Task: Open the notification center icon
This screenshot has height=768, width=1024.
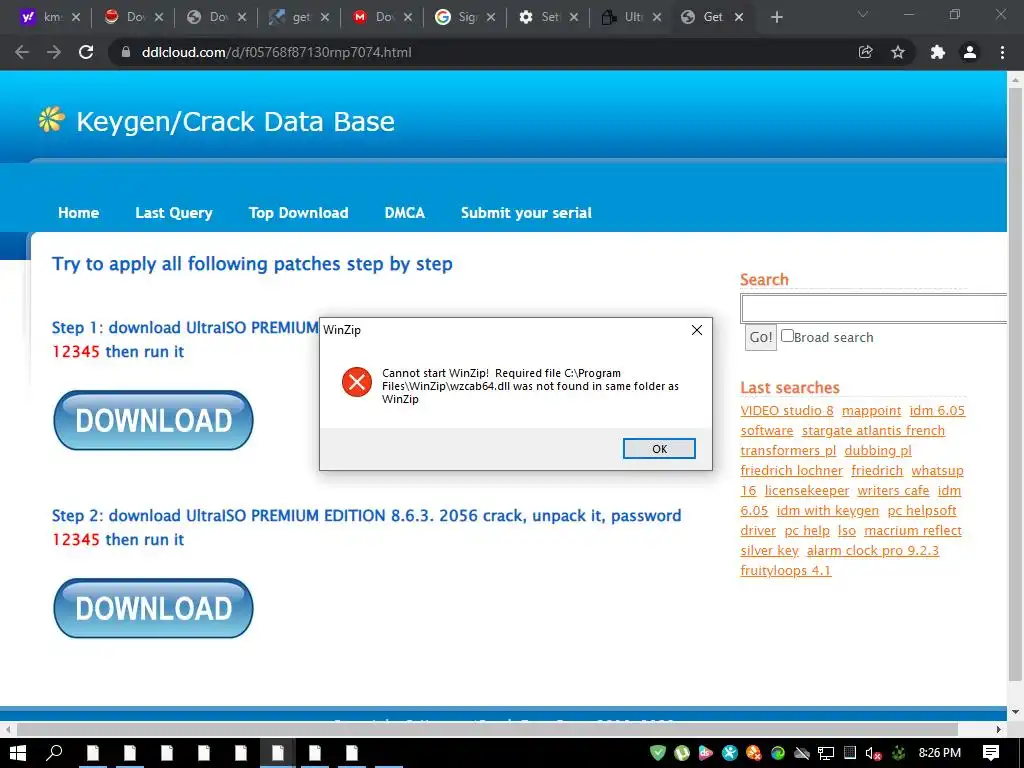Action: pos(991,753)
